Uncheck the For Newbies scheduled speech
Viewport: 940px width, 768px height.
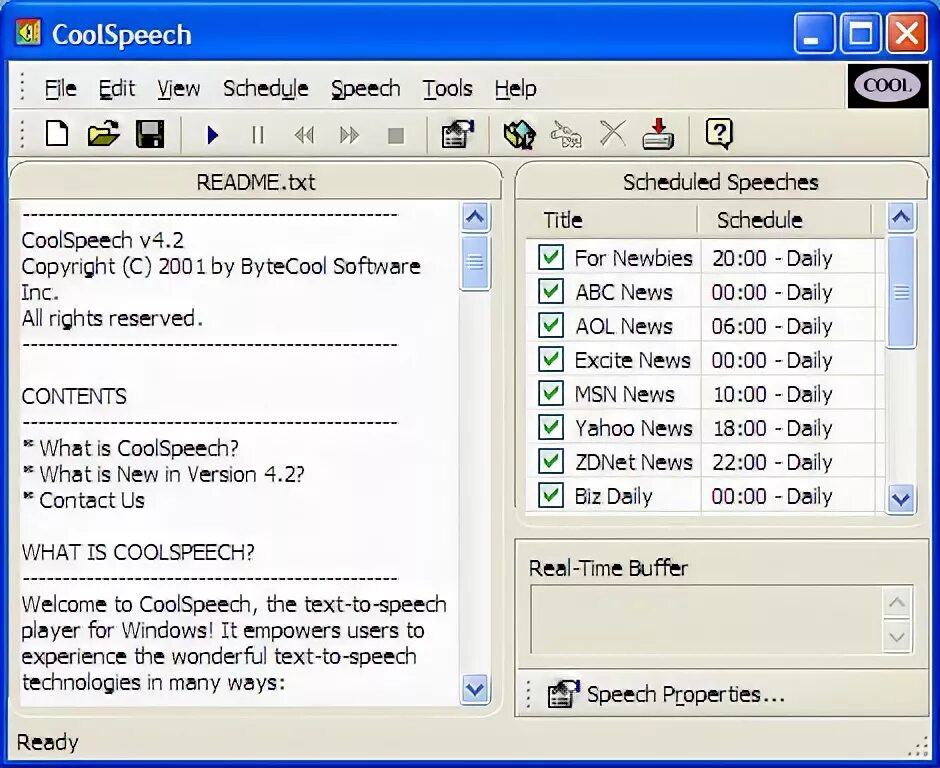pos(550,257)
